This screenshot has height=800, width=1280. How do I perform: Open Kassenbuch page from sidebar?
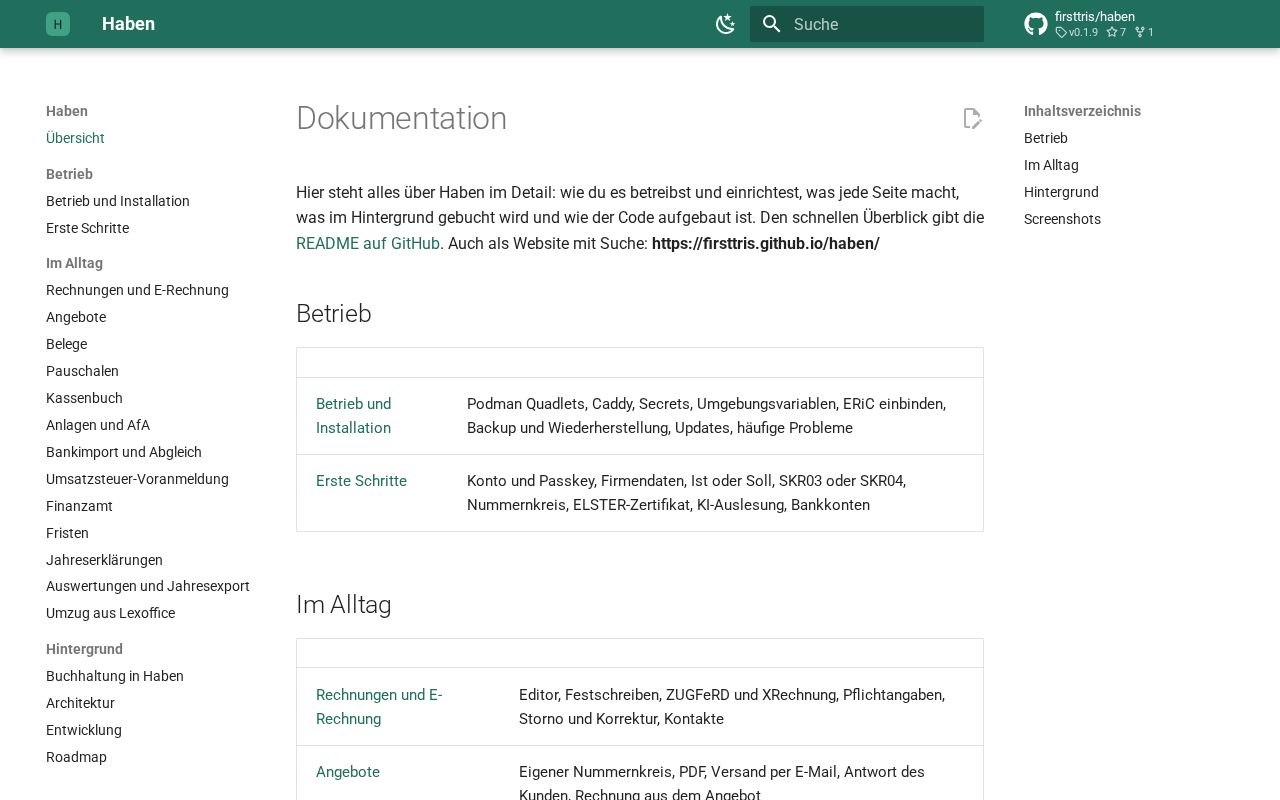coord(84,398)
